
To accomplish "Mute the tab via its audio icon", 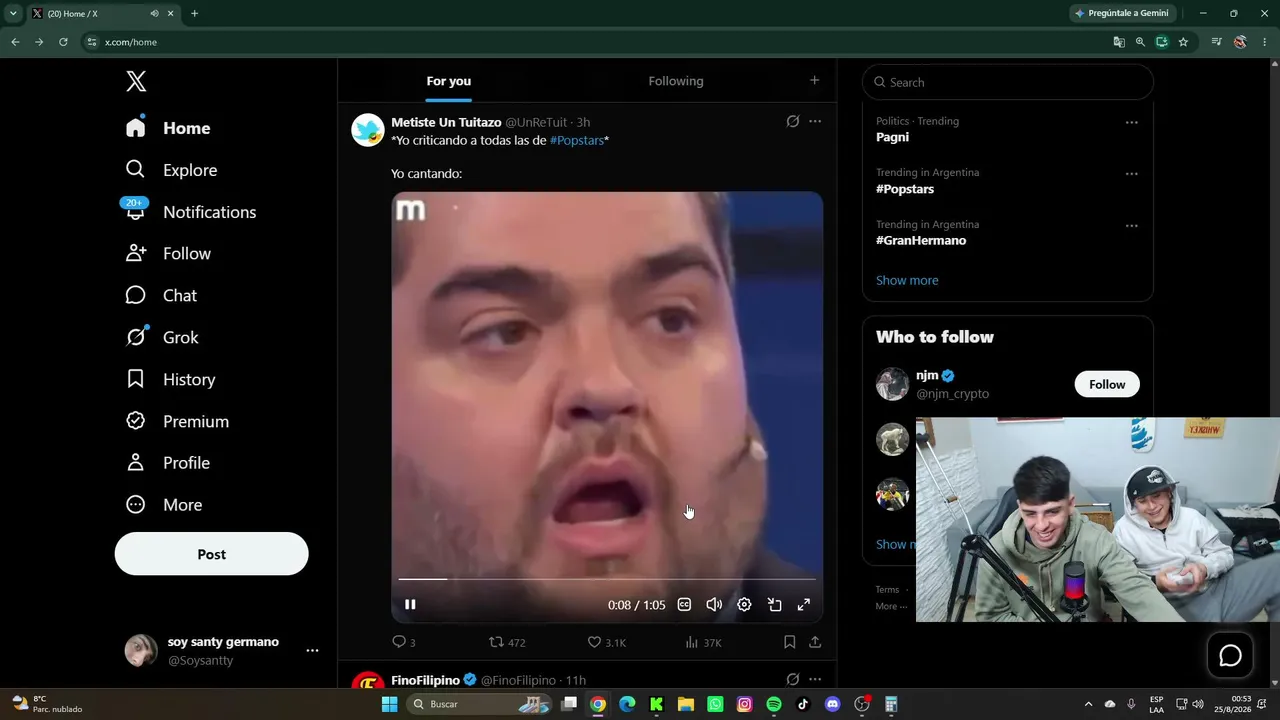I will tap(154, 14).
